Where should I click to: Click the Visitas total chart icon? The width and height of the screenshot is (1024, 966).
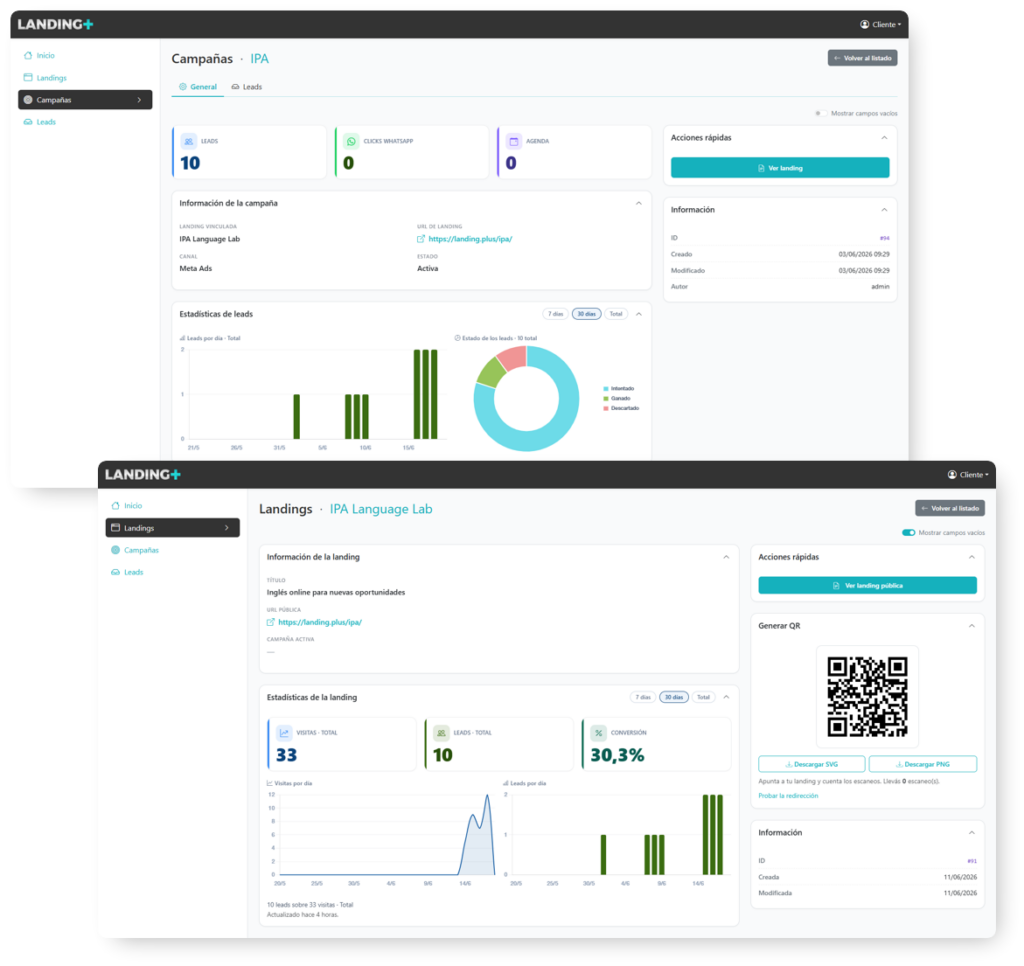pos(284,733)
